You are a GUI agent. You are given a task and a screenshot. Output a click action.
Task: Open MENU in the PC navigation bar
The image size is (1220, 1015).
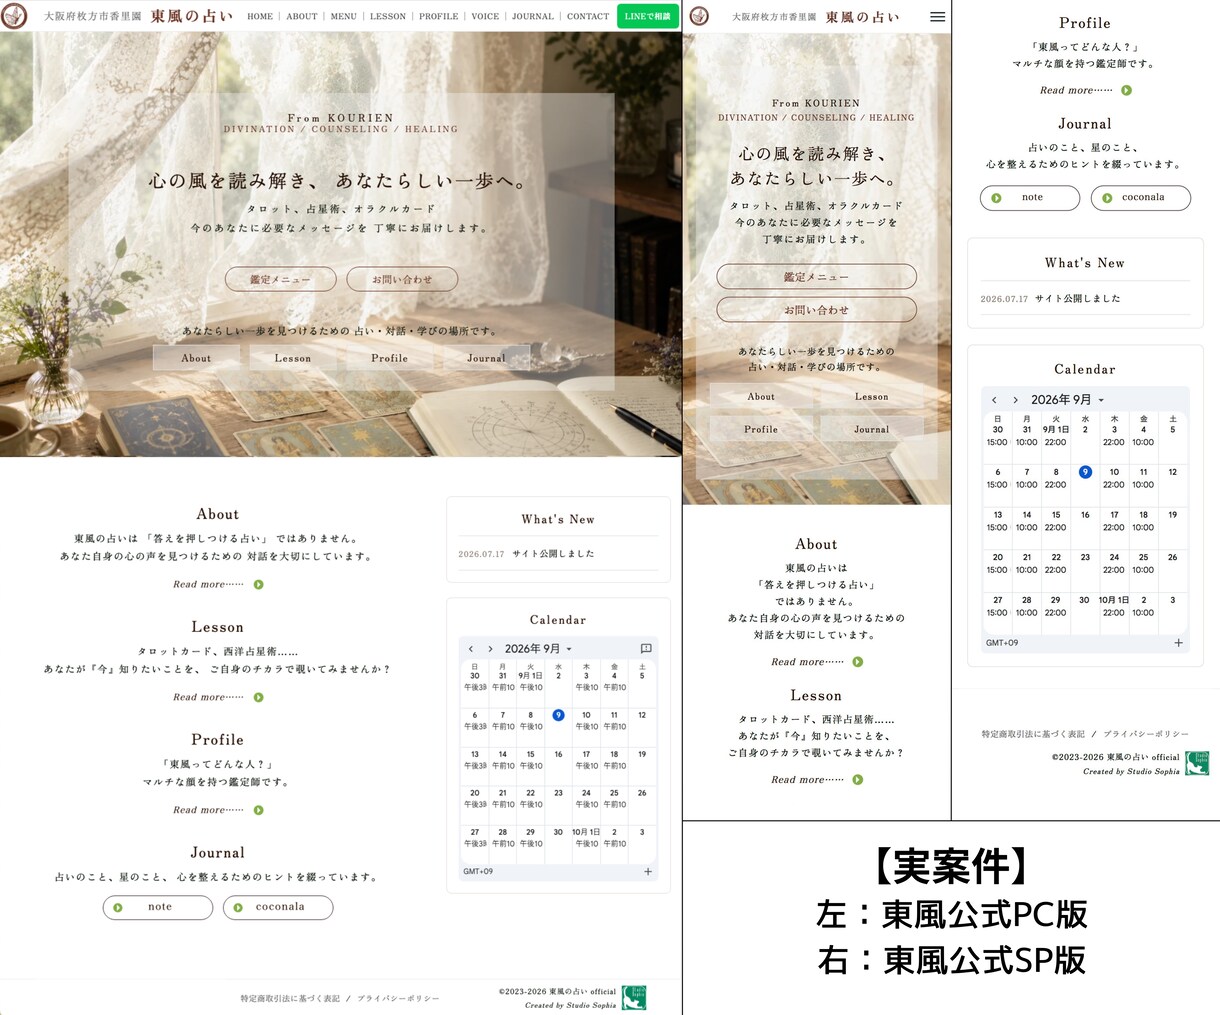344,17
